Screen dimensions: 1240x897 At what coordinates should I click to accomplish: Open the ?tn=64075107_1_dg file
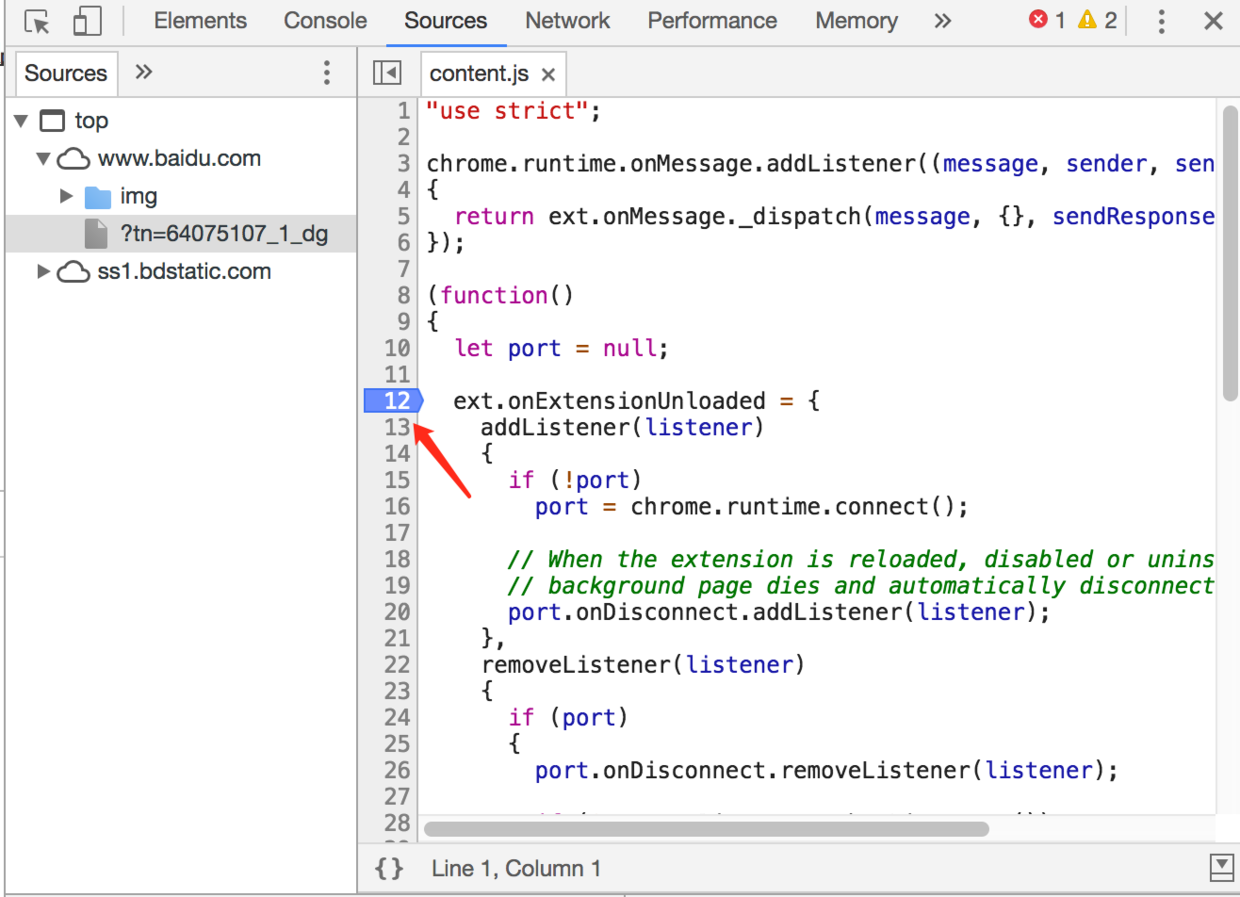click(224, 234)
